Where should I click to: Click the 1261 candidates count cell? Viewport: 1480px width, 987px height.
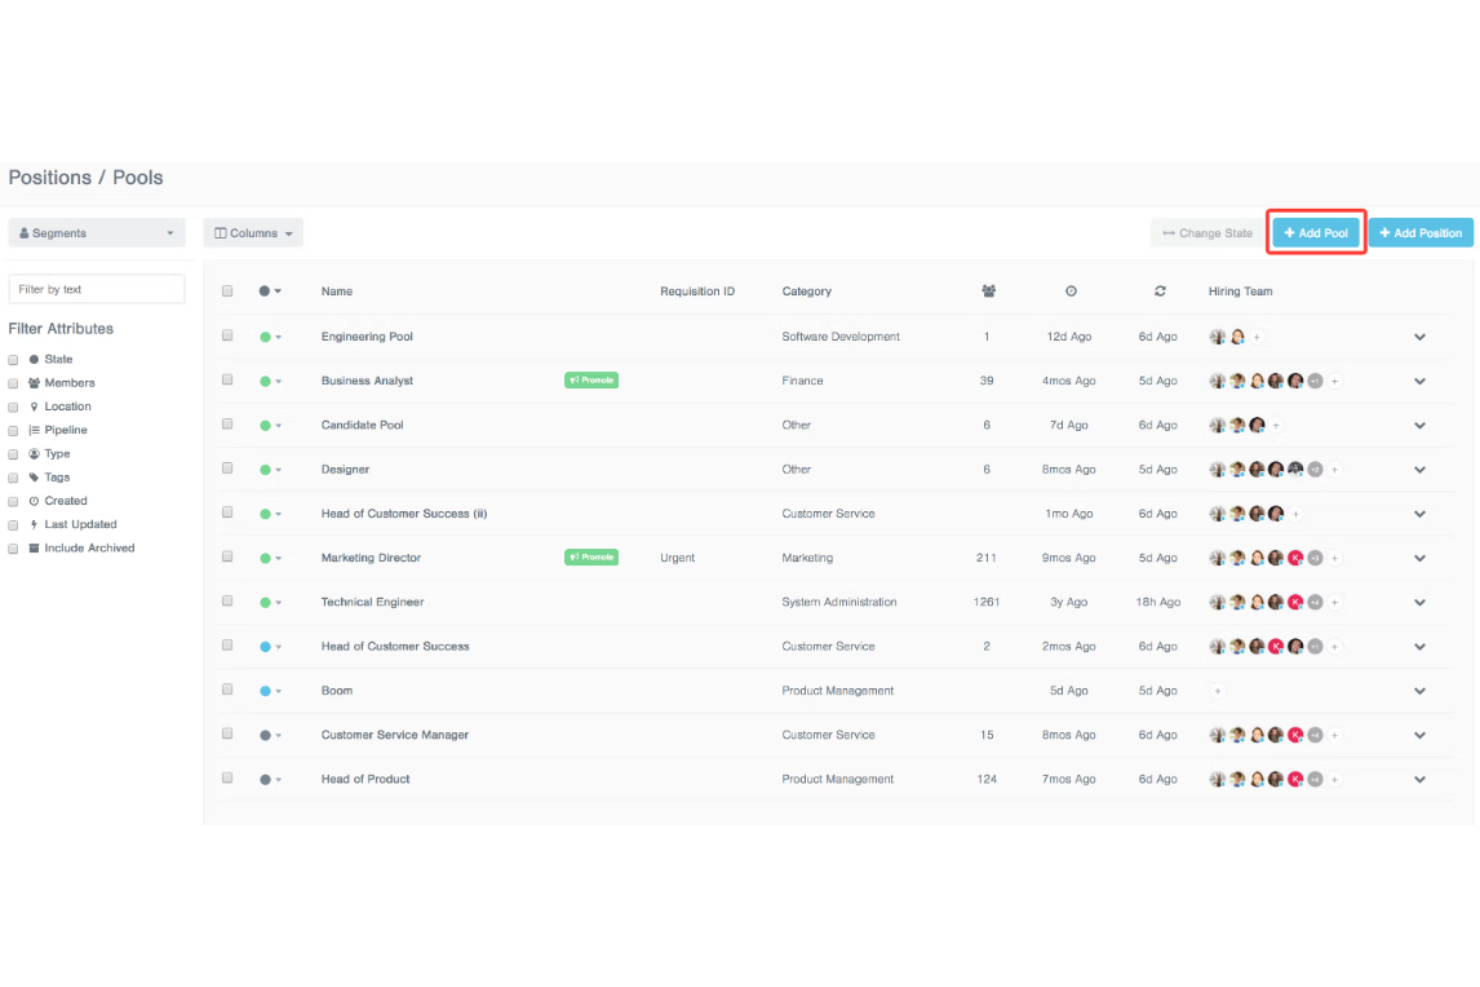tap(986, 602)
